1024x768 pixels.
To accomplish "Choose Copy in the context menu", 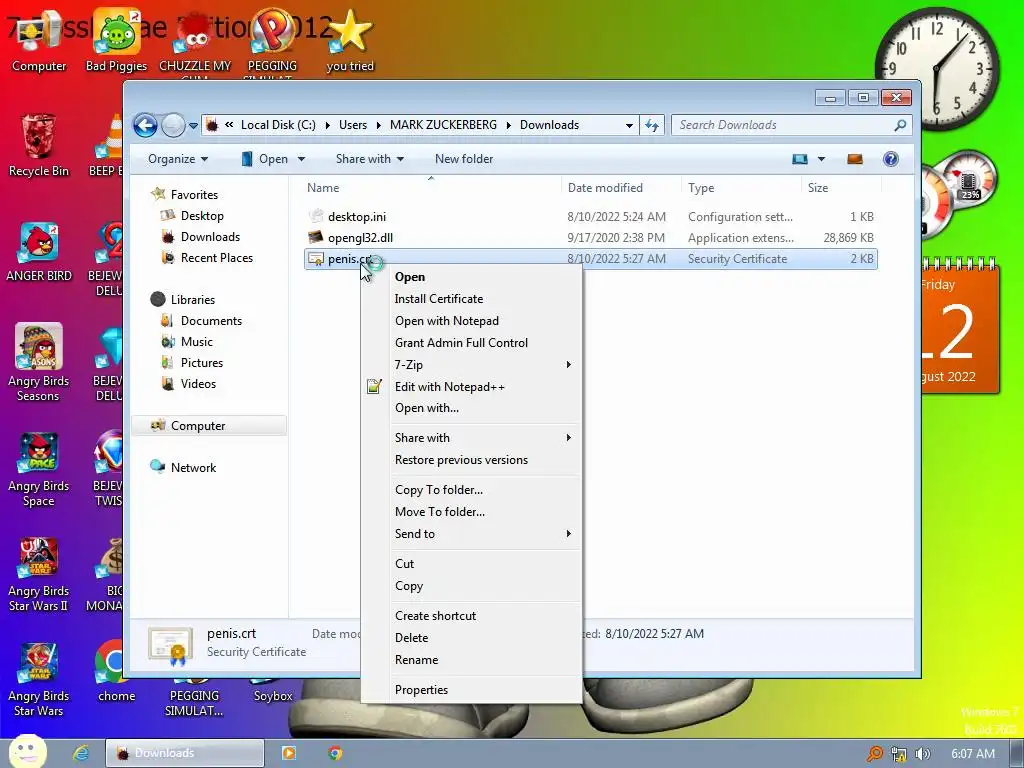I will [471, 586].
